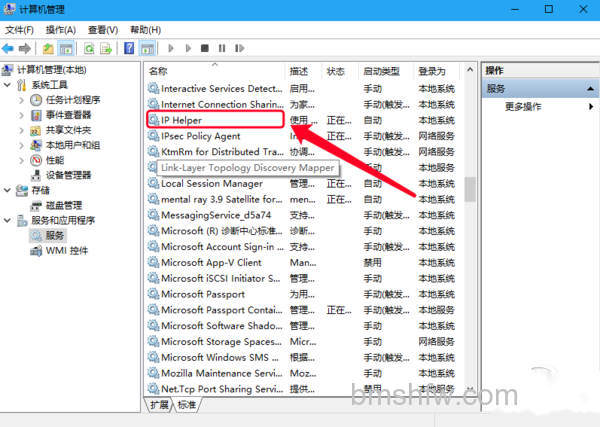
Task: Open 设备管理器 in the tree
Action: pyautogui.click(x=68, y=175)
